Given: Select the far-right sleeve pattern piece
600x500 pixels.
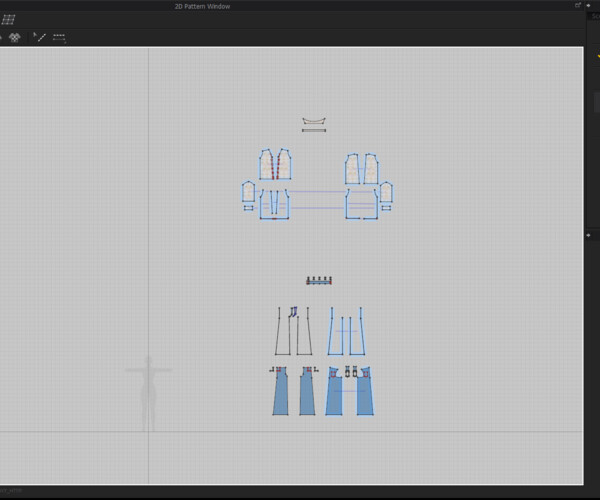Looking at the screenshot, I should pos(386,192).
